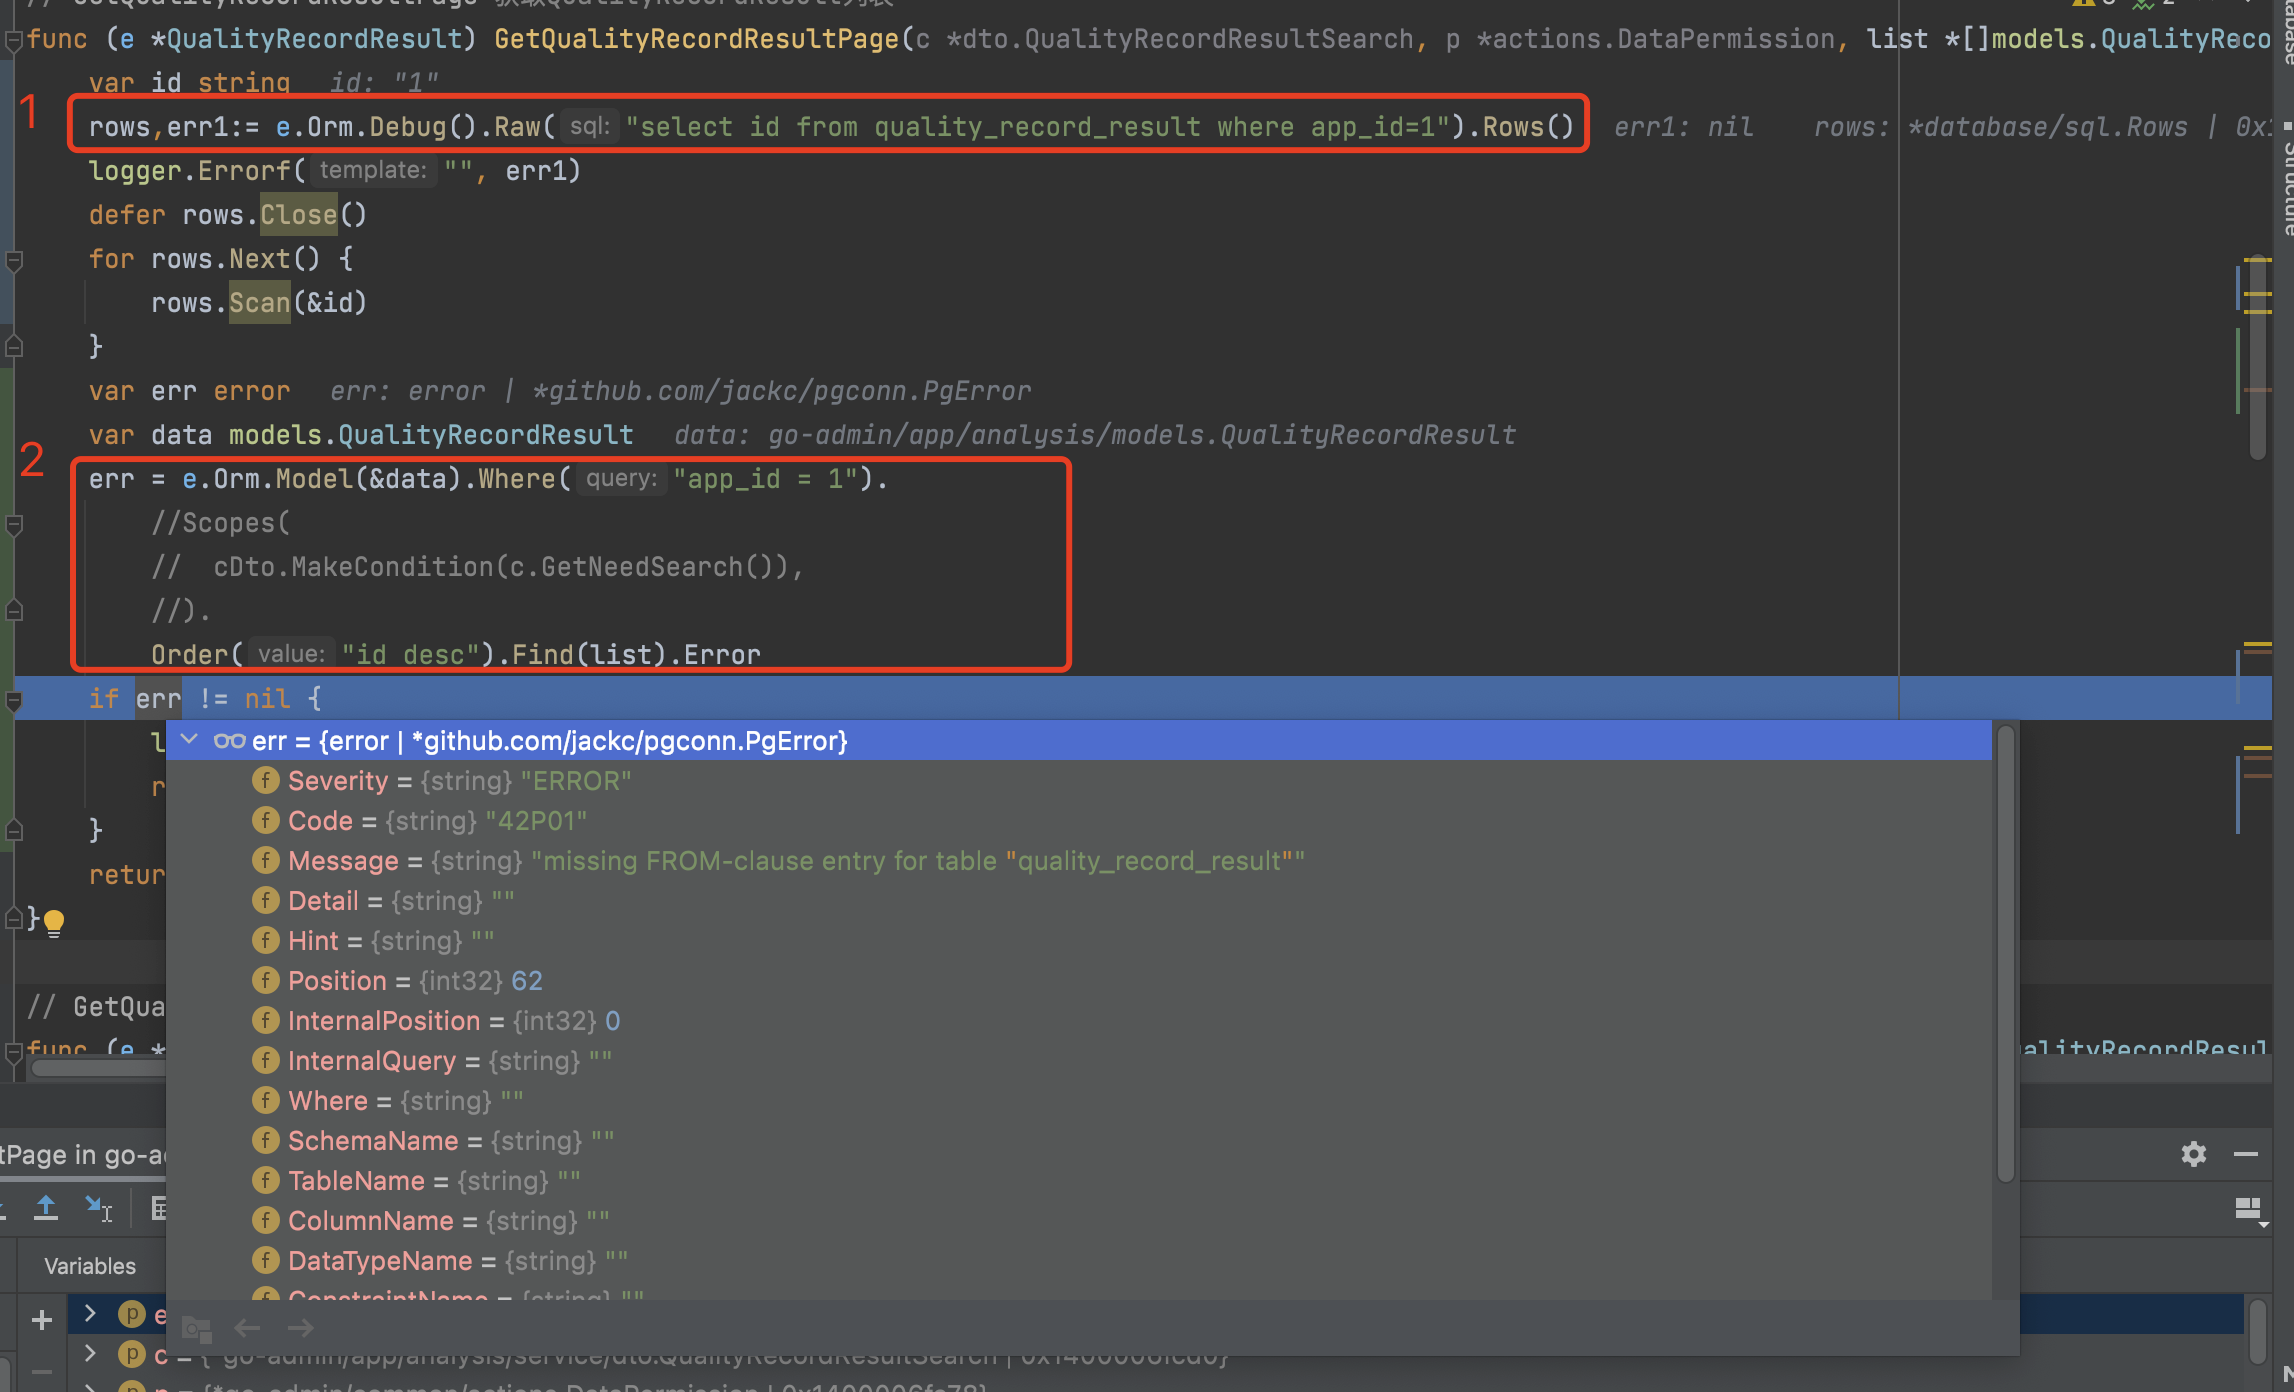The width and height of the screenshot is (2294, 1392).
Task: Click the watches glasses icon beside err
Action: pyautogui.click(x=229, y=741)
